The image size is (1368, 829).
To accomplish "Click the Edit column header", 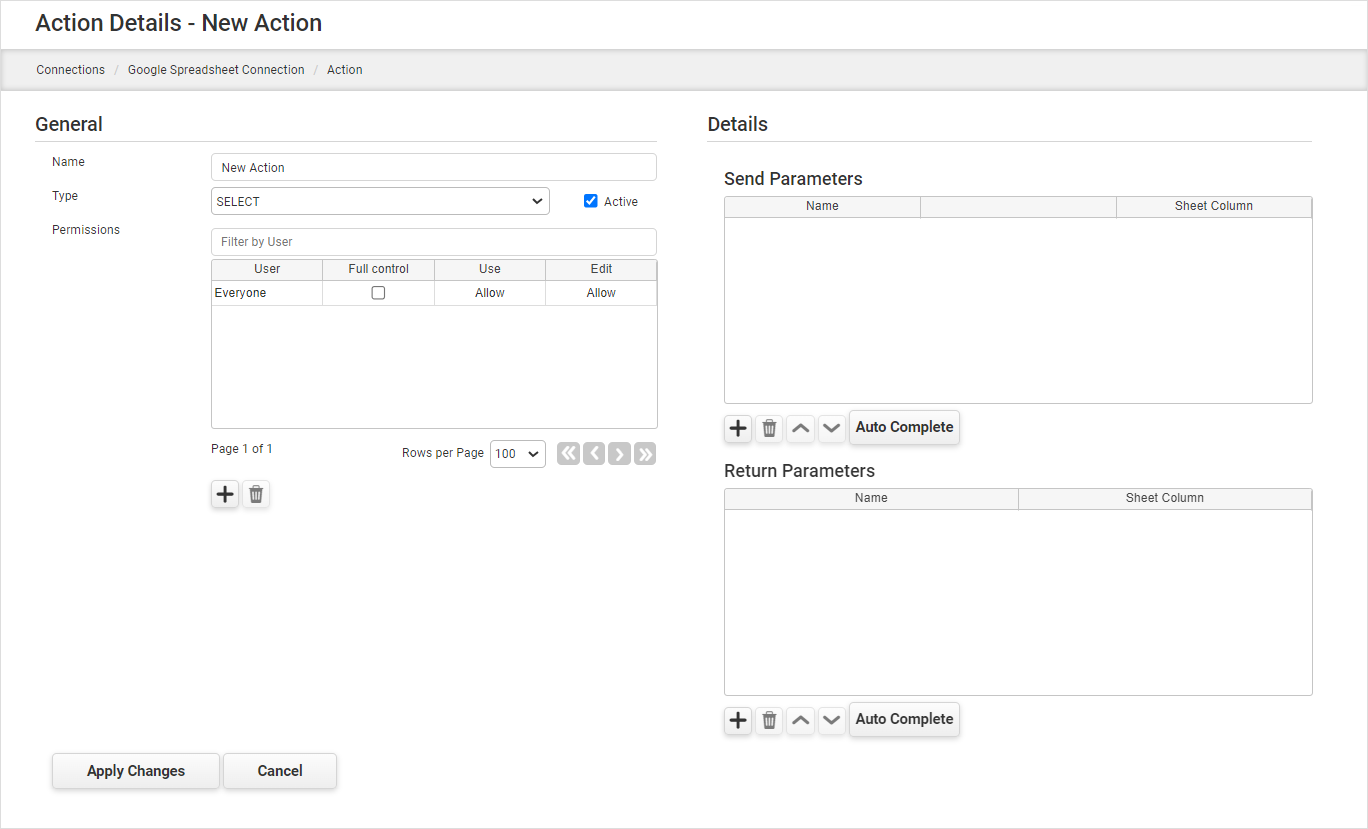I will point(601,269).
